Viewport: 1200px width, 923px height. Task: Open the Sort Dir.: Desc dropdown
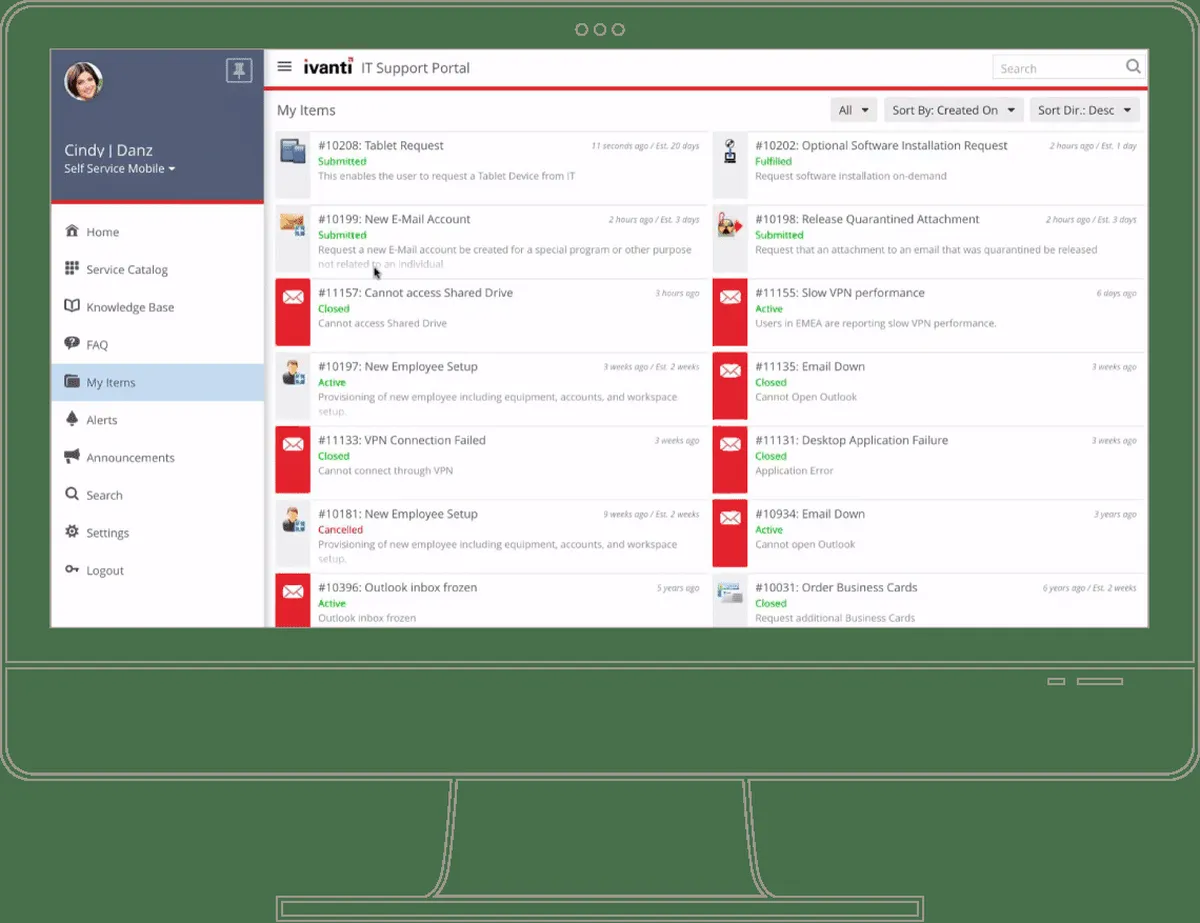[1084, 110]
